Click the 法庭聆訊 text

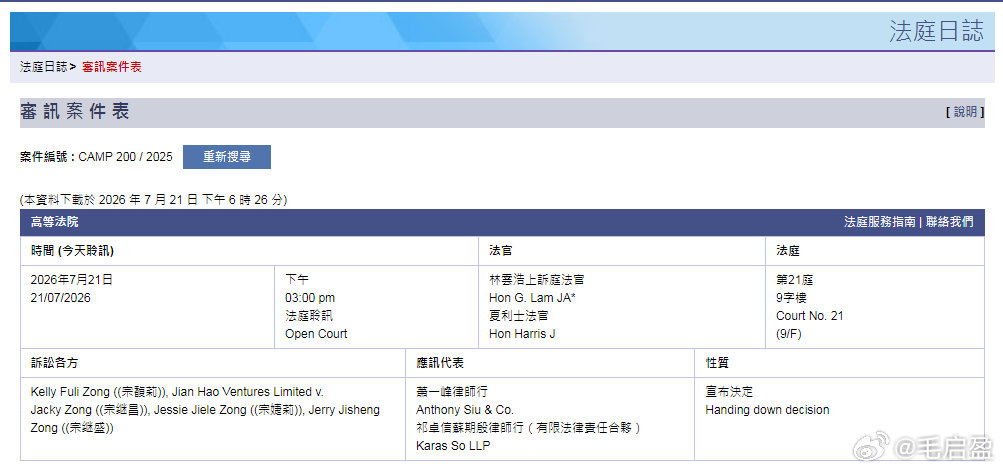(x=309, y=315)
